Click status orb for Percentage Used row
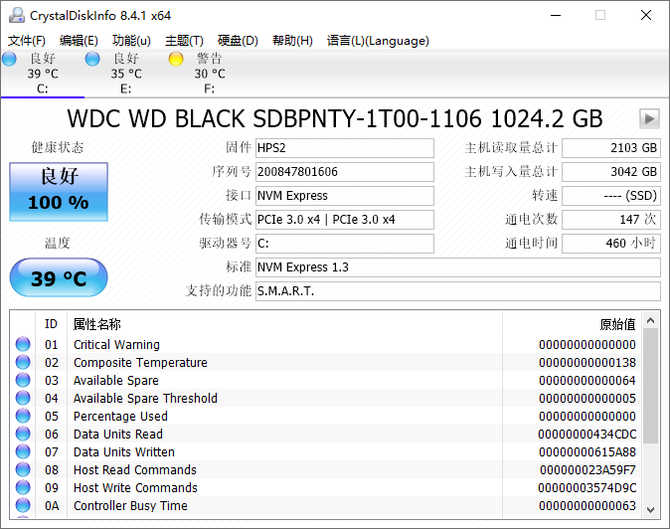 23,417
